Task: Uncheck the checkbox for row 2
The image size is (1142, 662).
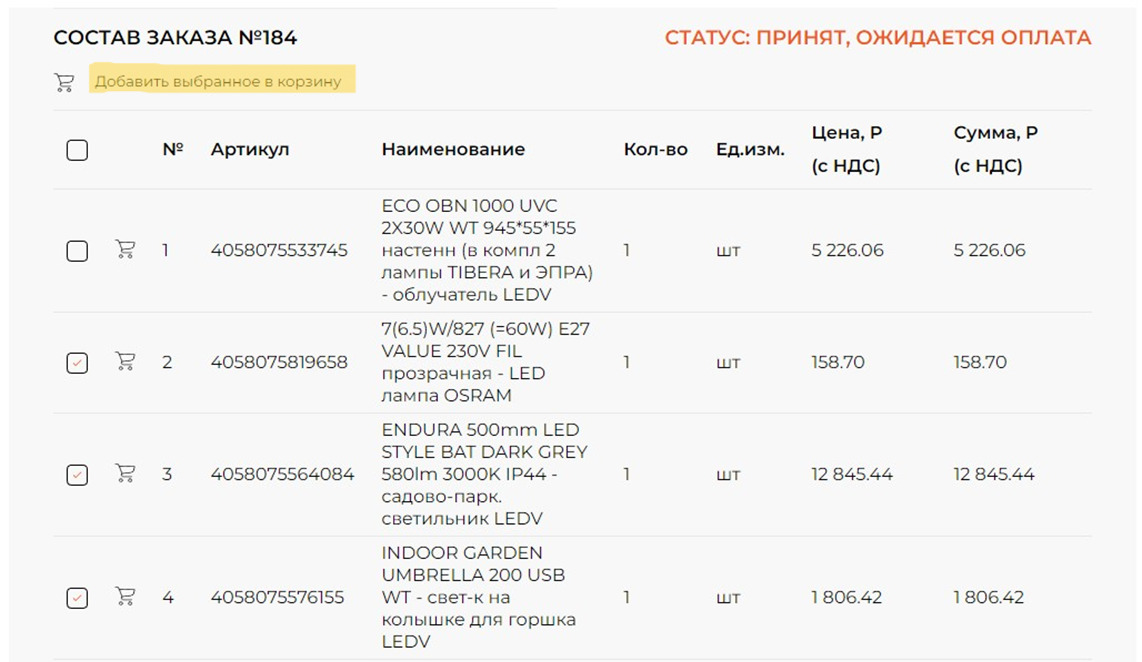Action: tap(77, 362)
